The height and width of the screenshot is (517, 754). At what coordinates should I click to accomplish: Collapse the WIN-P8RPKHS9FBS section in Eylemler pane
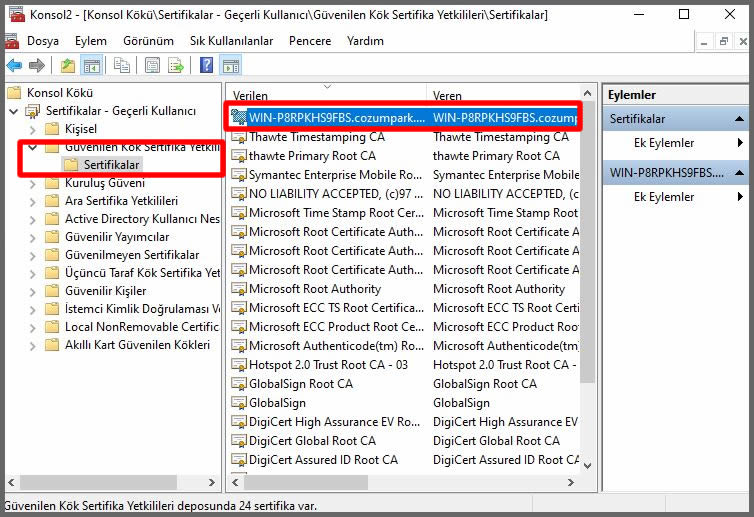pyautogui.click(x=739, y=173)
